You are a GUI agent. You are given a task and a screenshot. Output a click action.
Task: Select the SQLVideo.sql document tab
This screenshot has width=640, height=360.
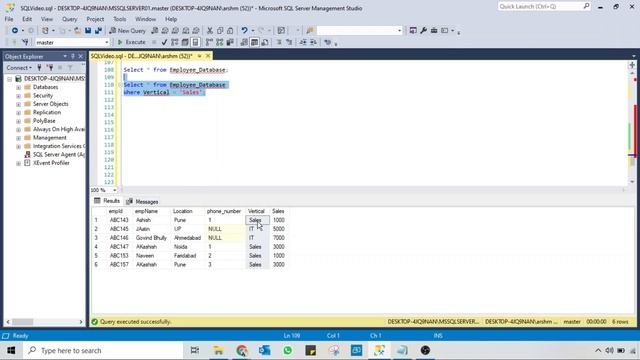[141, 56]
